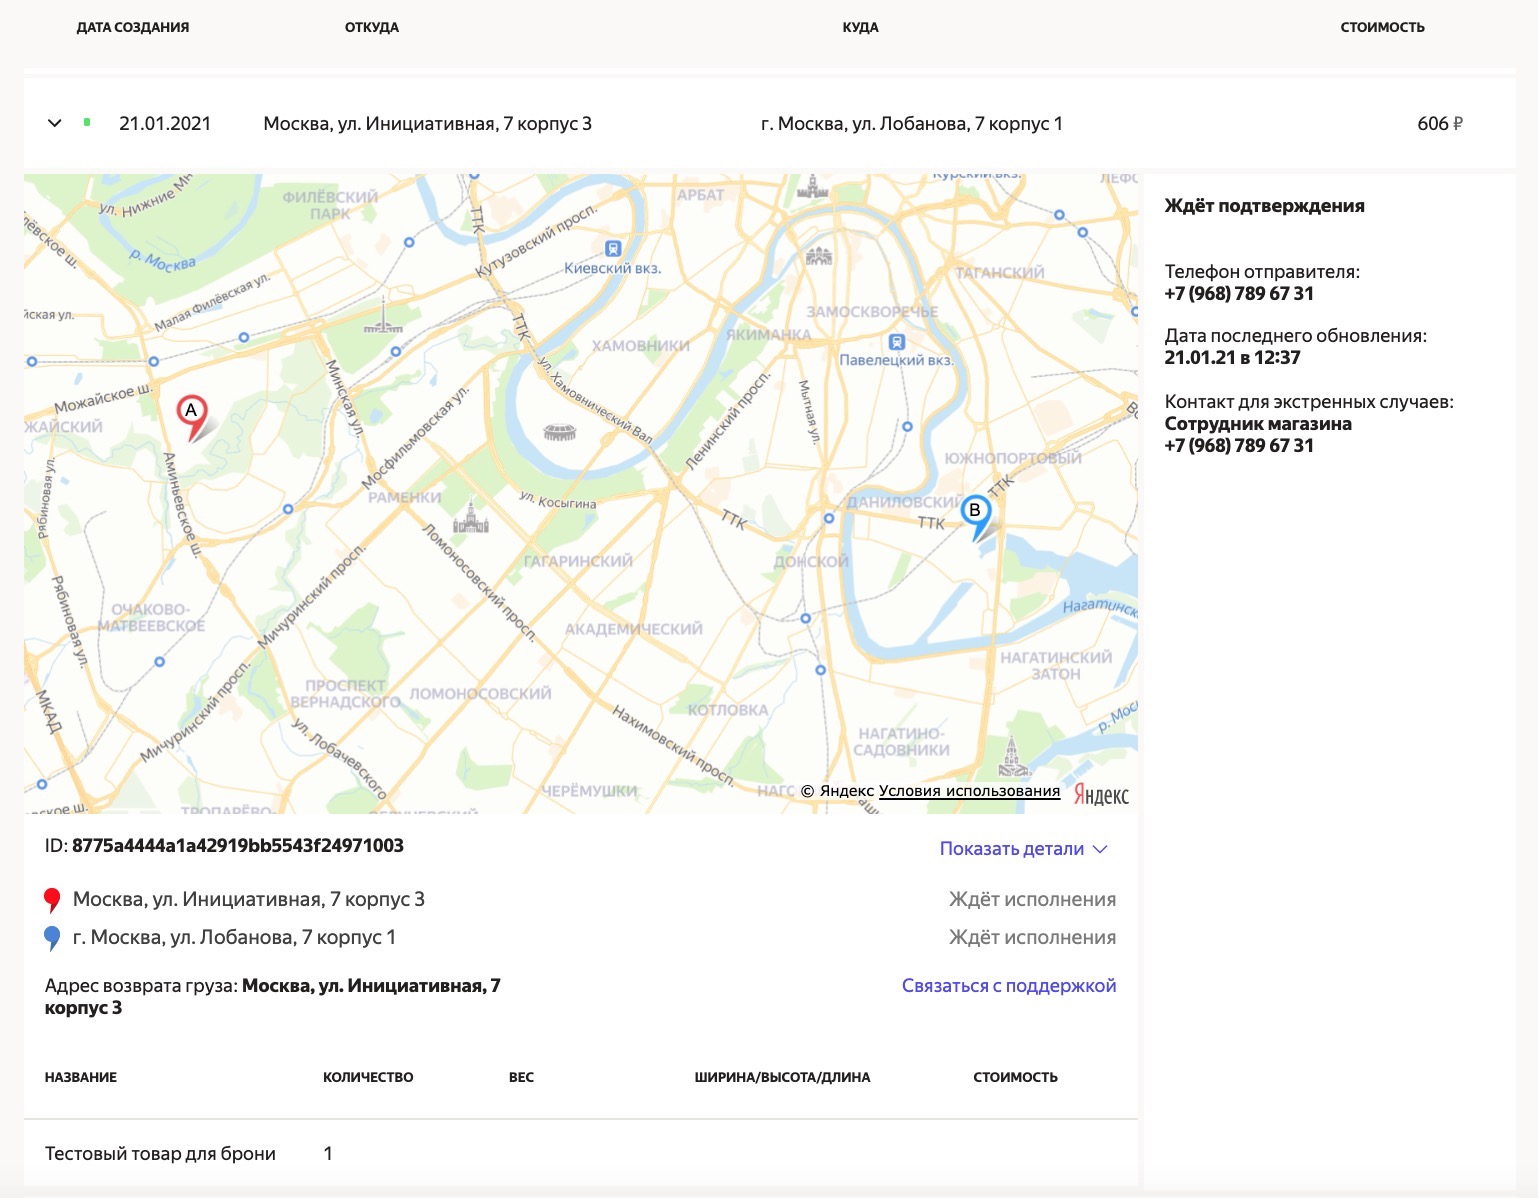Click emergency contact phone number
The width and height of the screenshot is (1538, 1198).
(x=1239, y=446)
